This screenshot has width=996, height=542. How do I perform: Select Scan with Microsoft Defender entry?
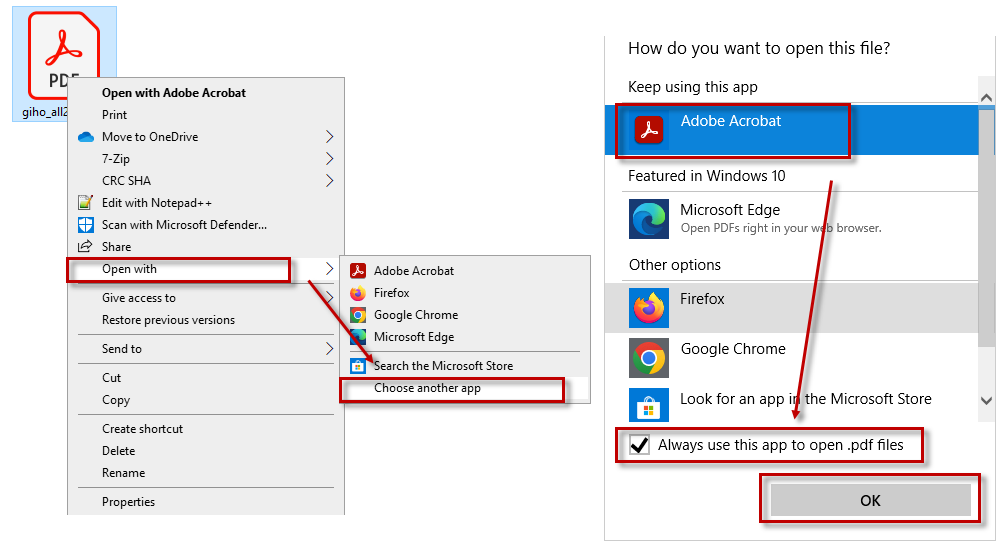(206, 224)
